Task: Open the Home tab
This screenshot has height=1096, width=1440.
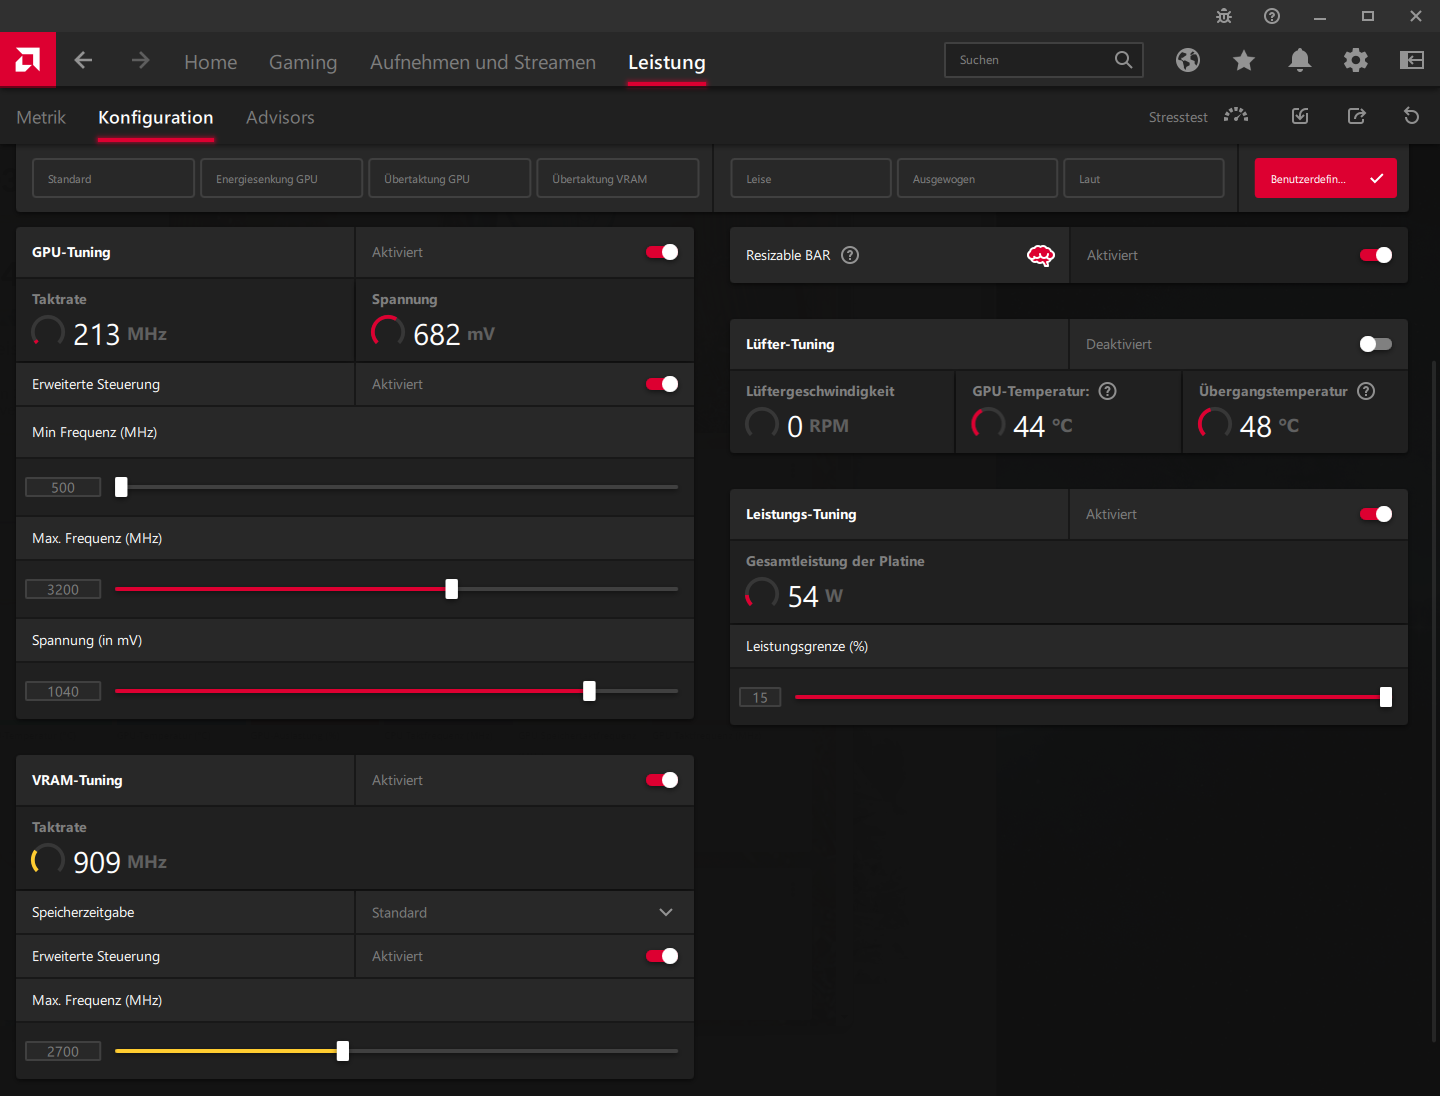Action: [211, 62]
